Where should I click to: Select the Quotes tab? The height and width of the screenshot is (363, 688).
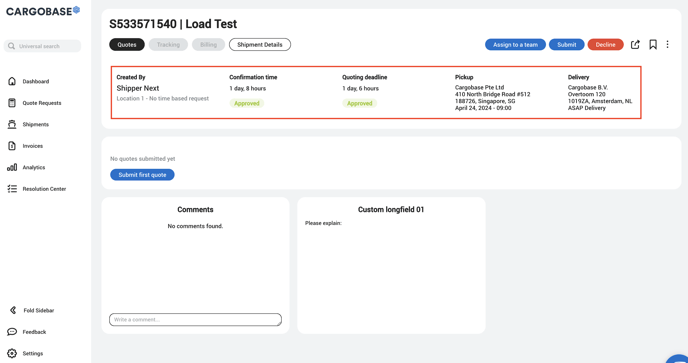(127, 44)
